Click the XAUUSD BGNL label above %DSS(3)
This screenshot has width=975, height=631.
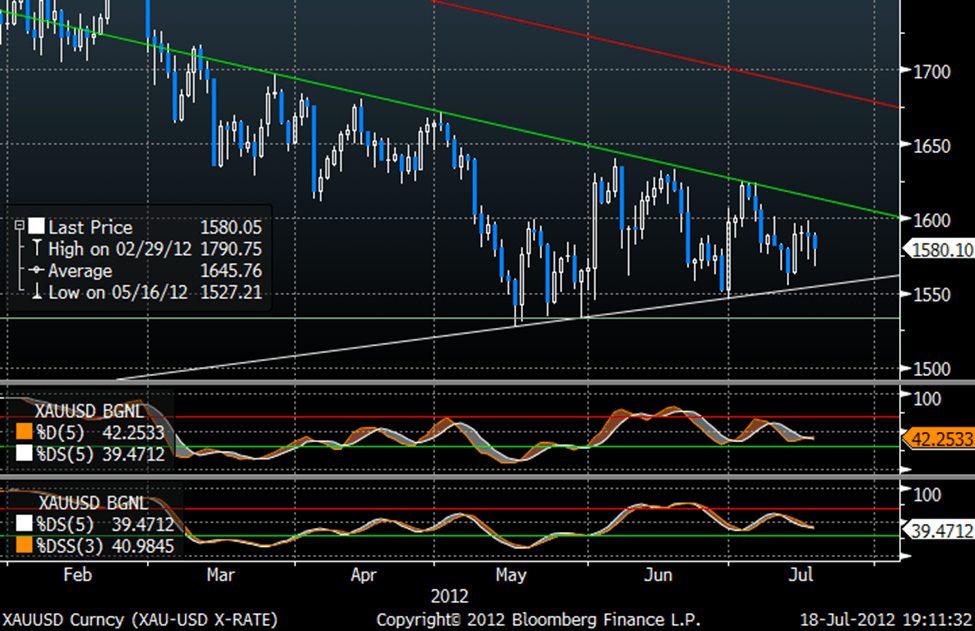pyautogui.click(x=93, y=502)
